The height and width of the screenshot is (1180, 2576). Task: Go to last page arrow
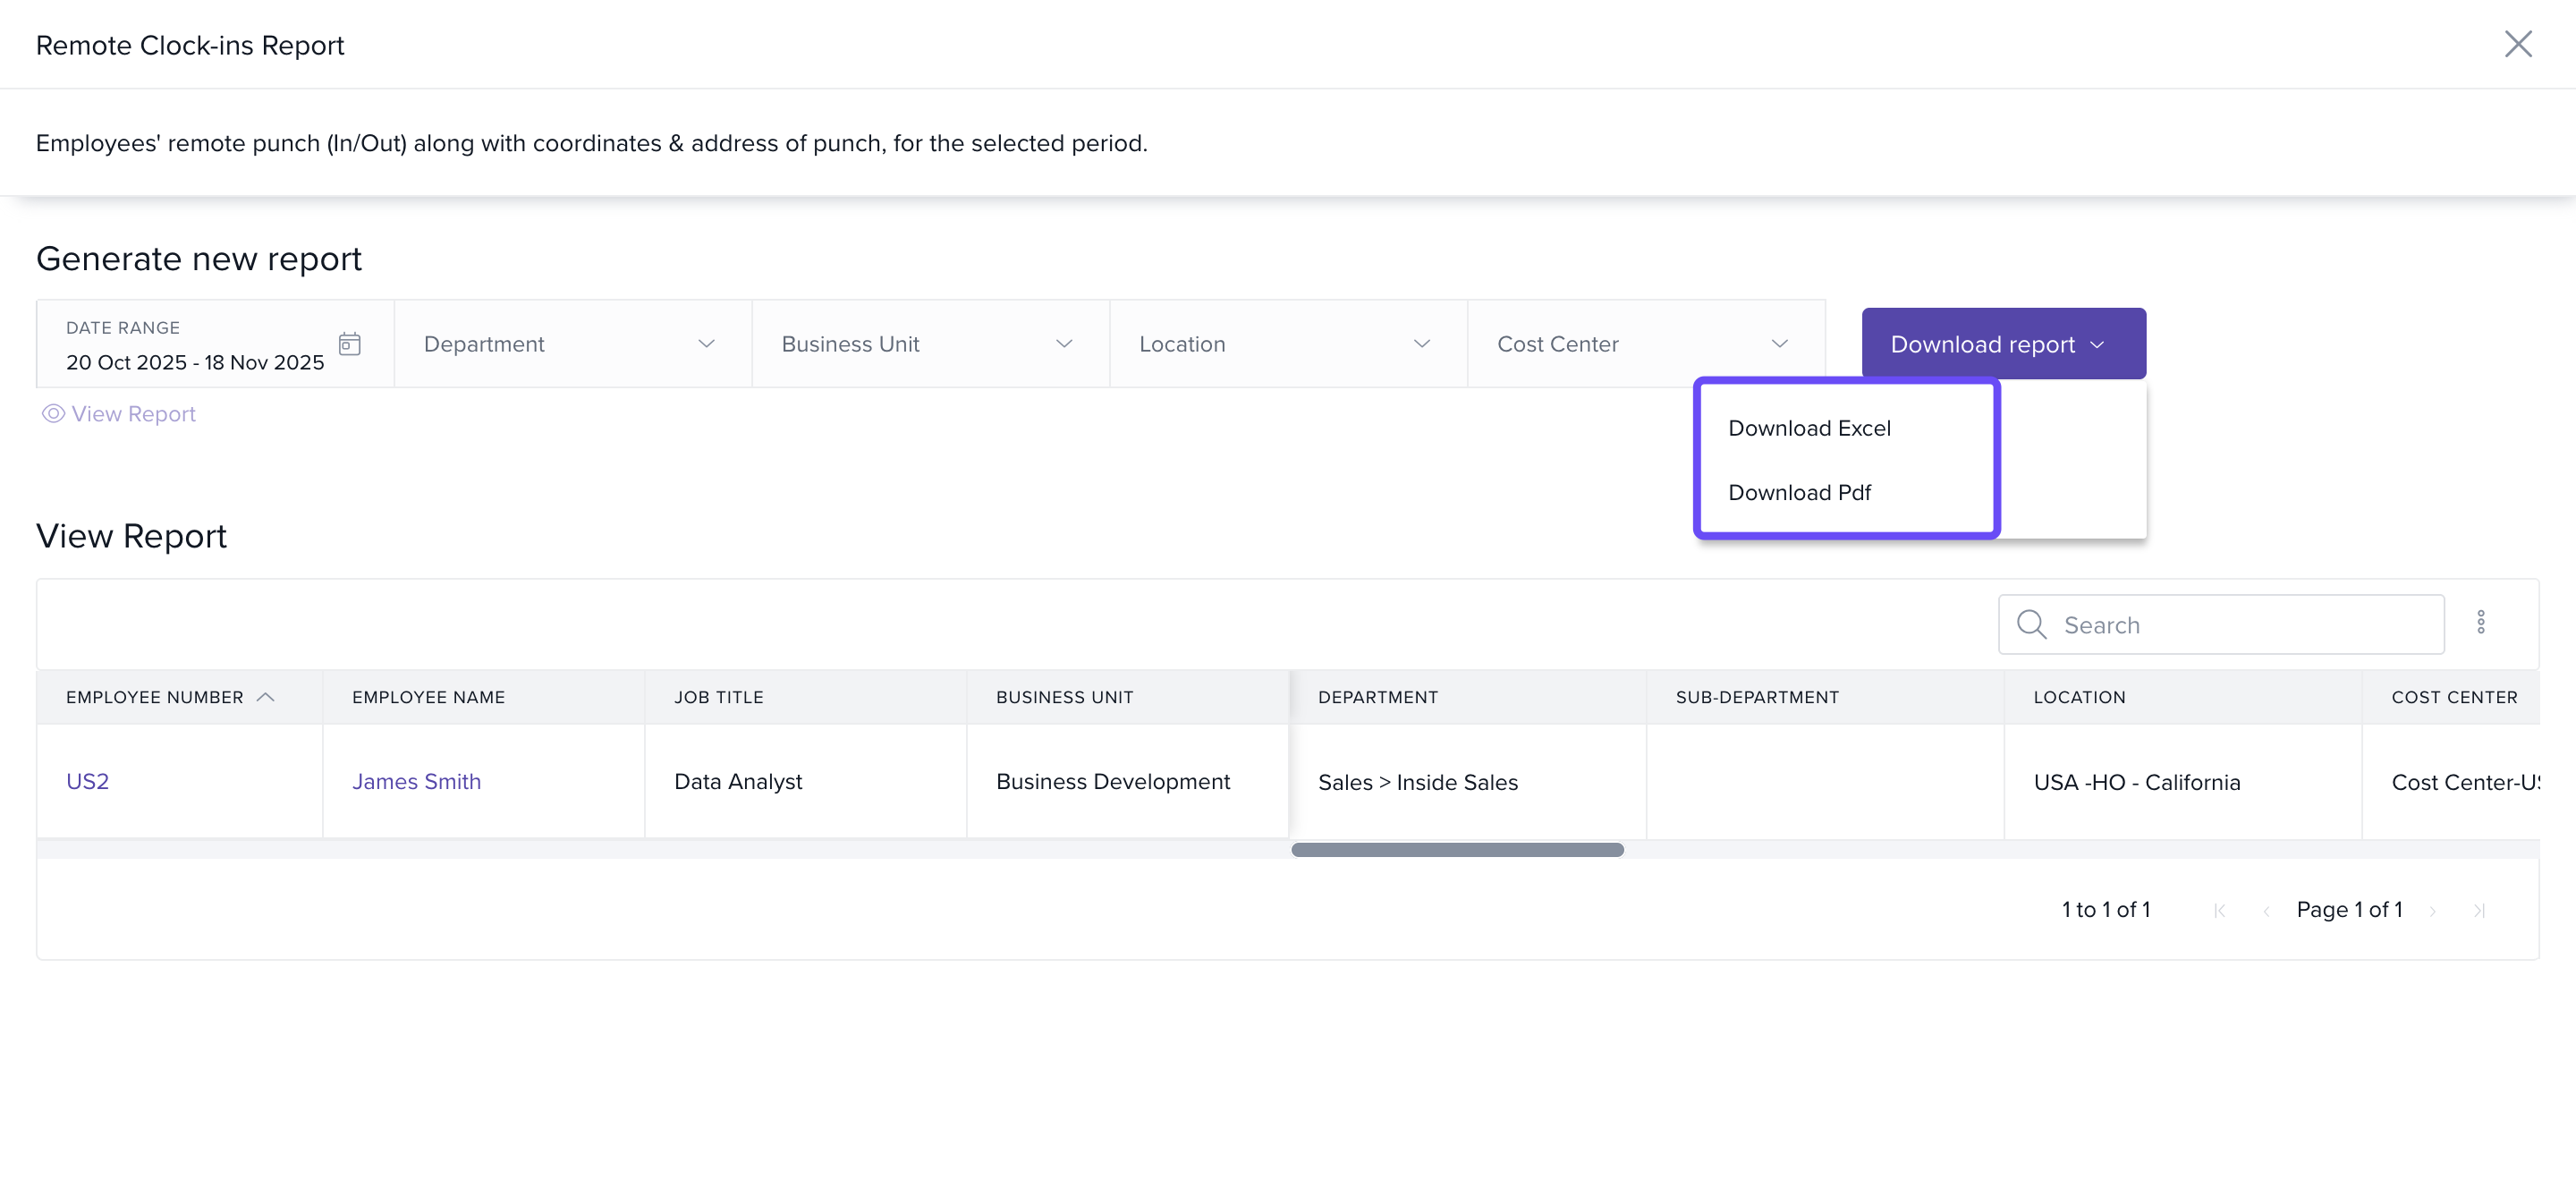2479,910
